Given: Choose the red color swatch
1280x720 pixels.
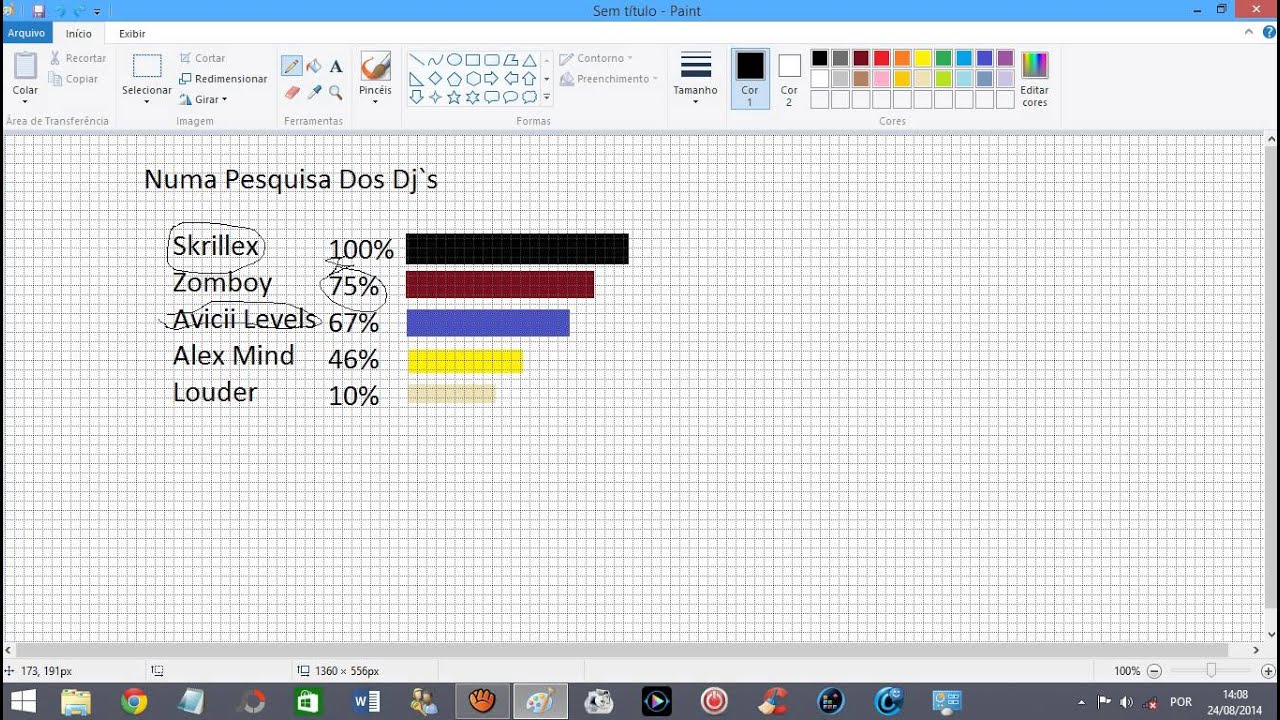Looking at the screenshot, I should tap(881, 58).
